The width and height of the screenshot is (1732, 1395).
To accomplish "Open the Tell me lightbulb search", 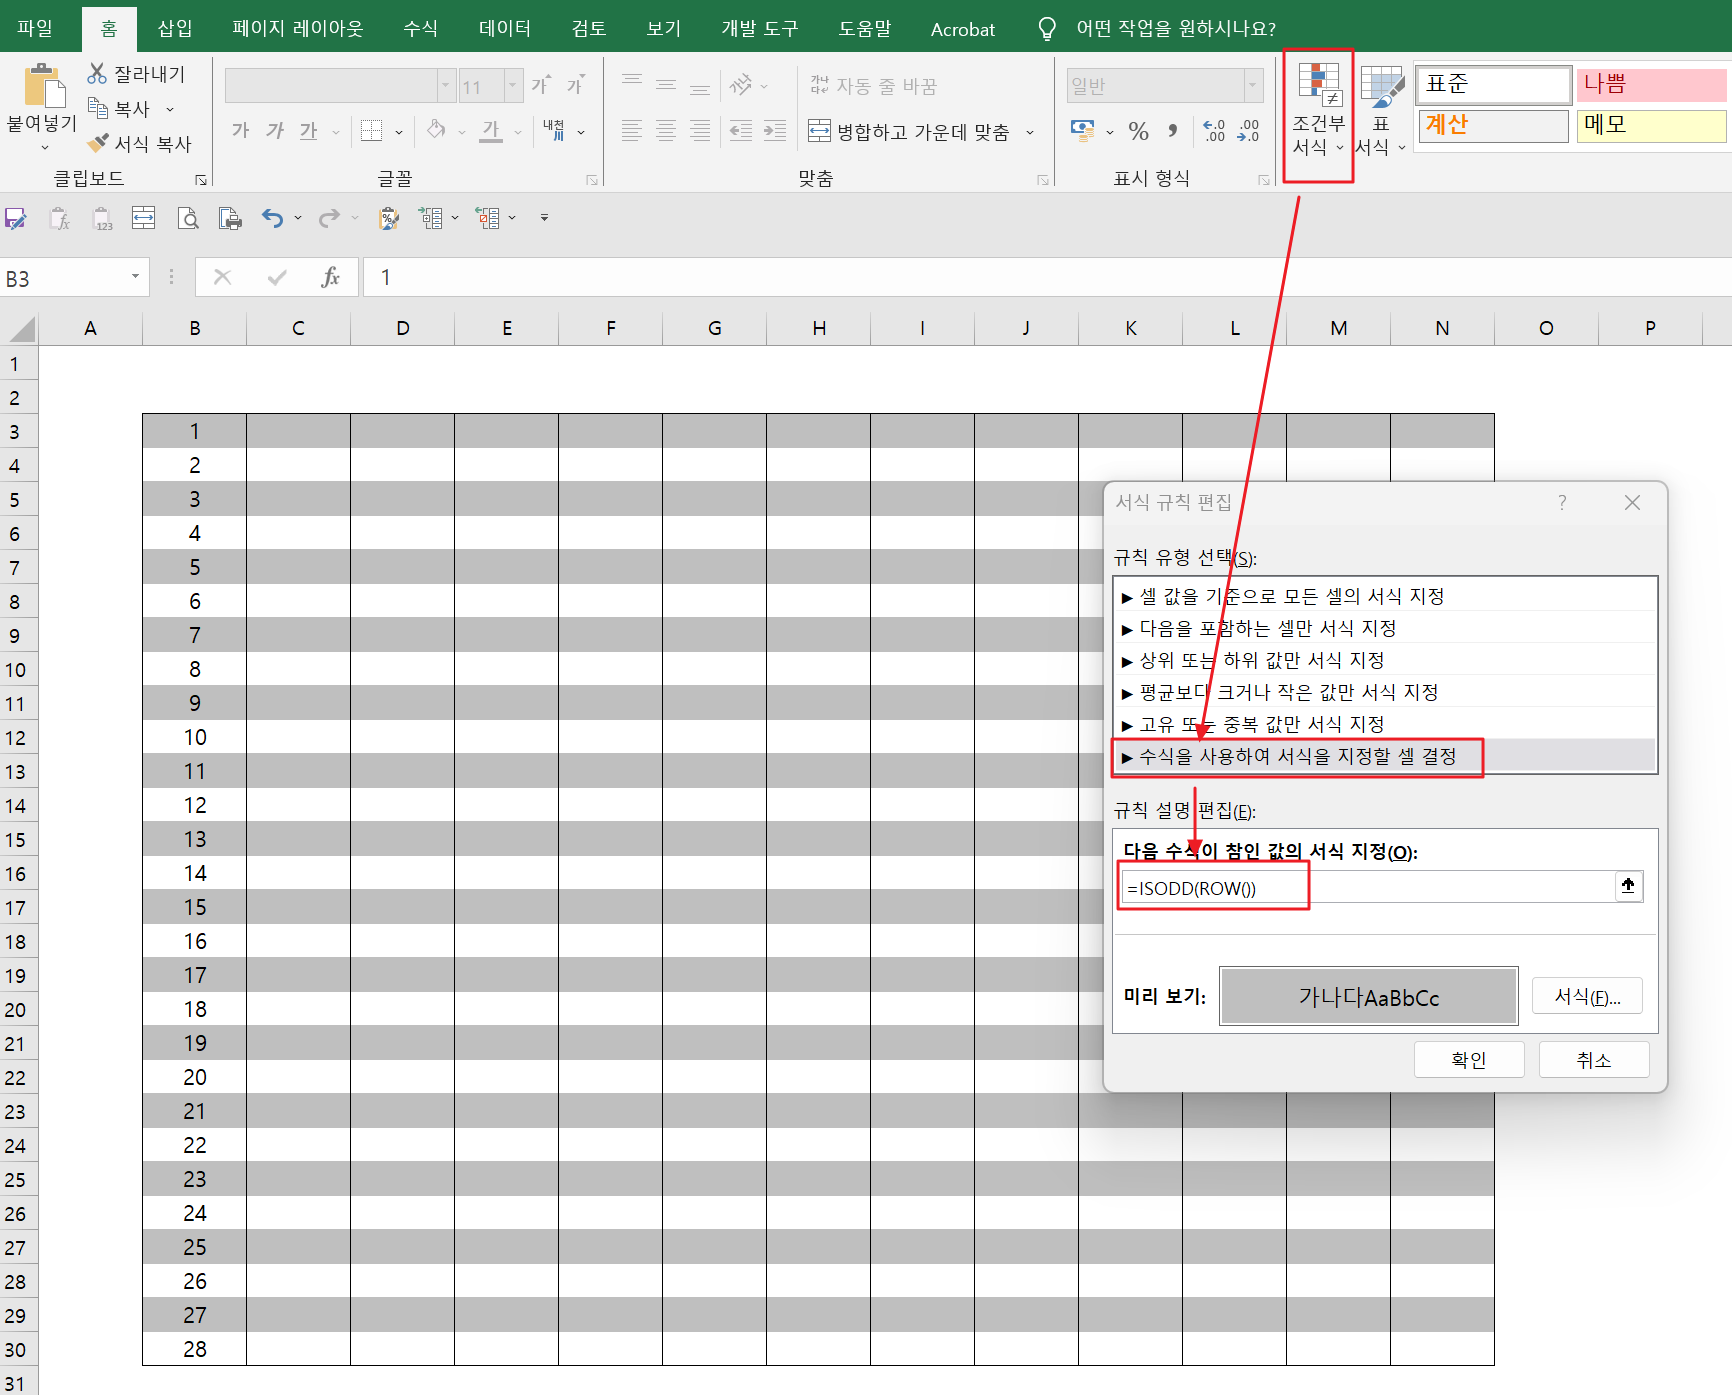I will (1047, 28).
